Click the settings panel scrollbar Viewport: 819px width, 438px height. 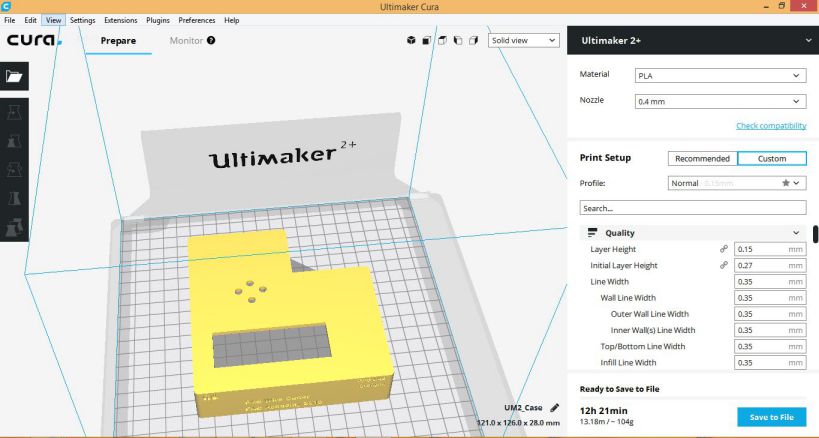pyautogui.click(x=815, y=234)
